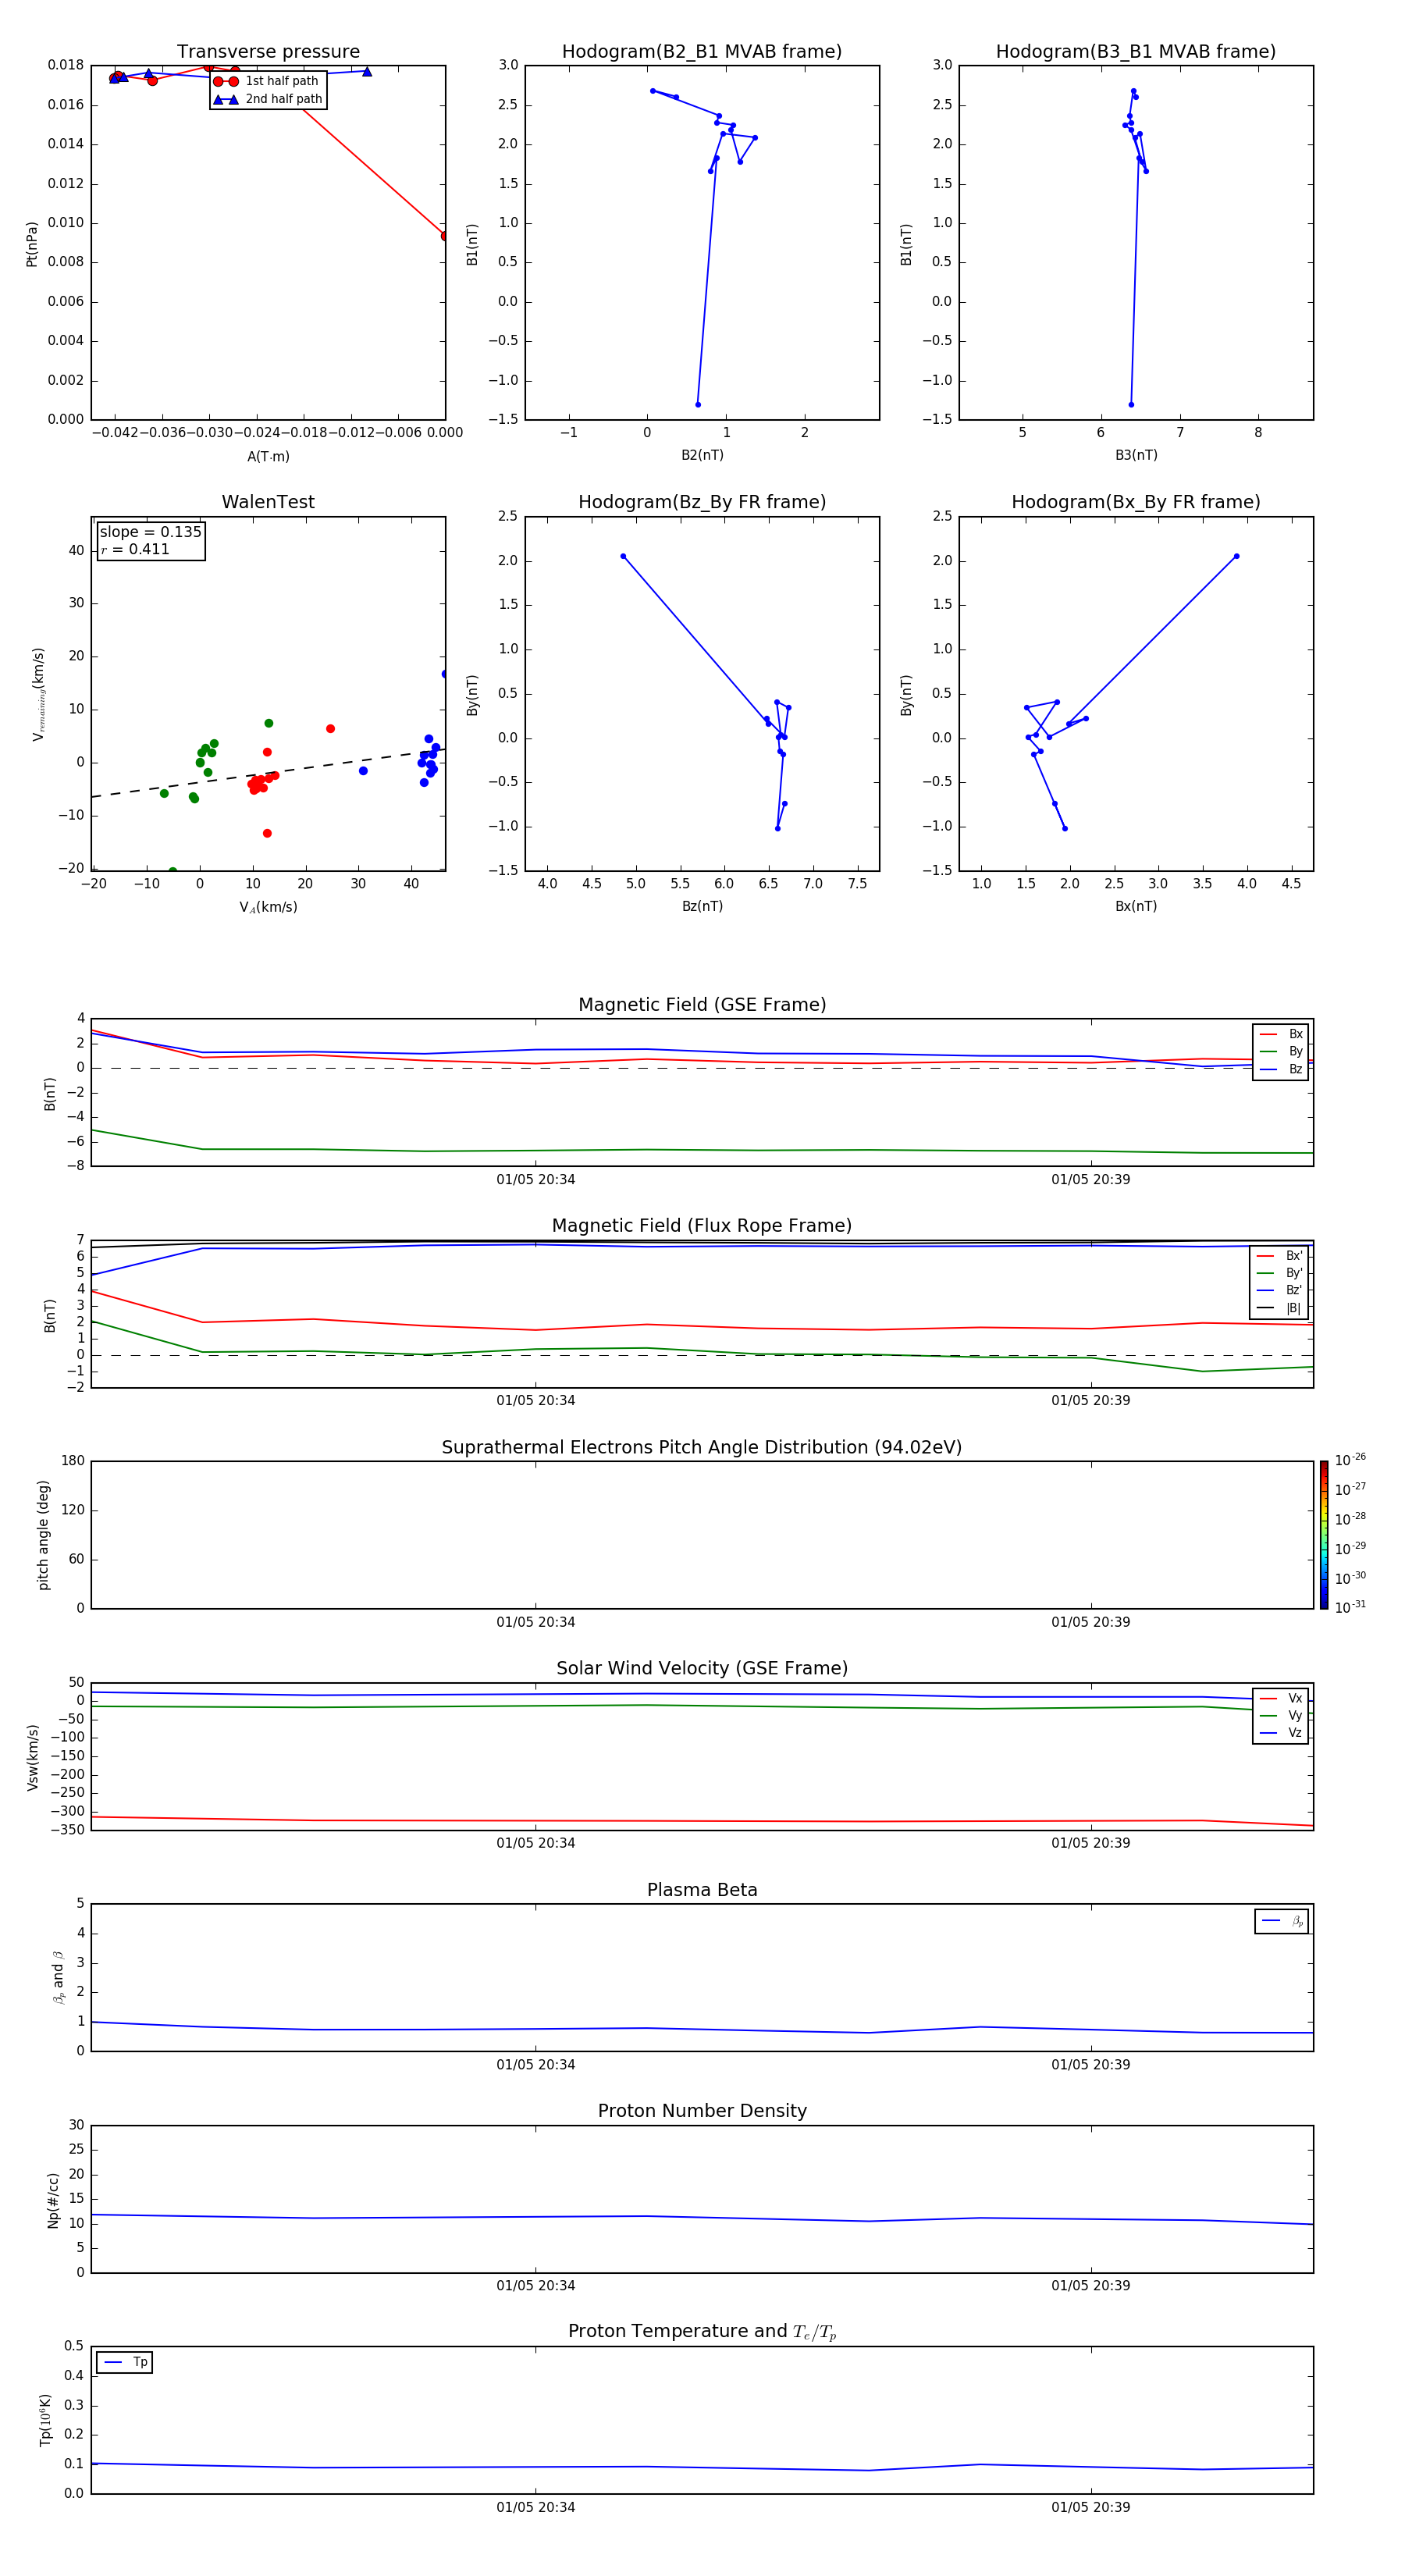The width and height of the screenshot is (1405, 2576).
Task: Click the 10^-31 colorbar tick label
Action: (1350, 1607)
